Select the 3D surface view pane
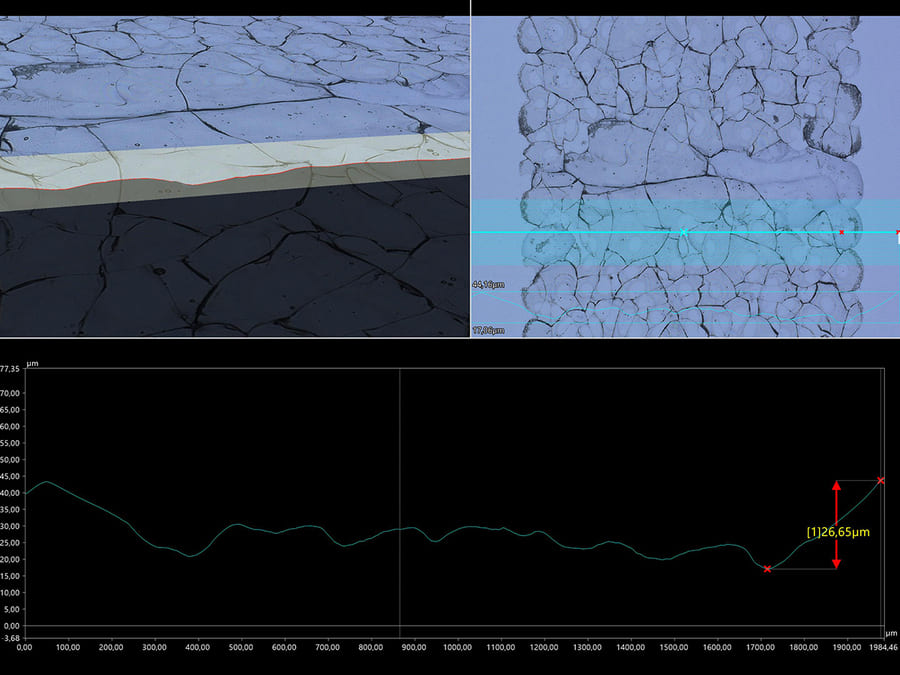This screenshot has width=900, height=675. click(230, 170)
